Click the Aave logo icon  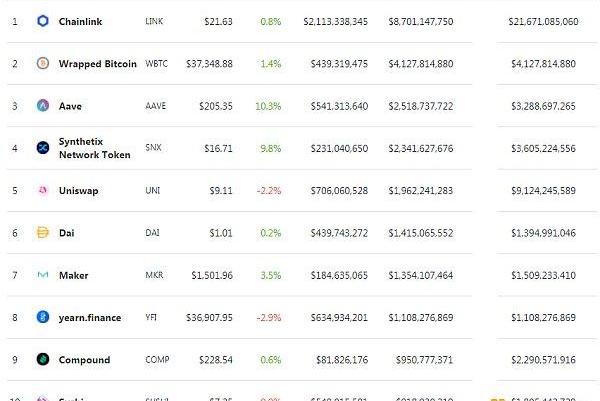pos(43,105)
